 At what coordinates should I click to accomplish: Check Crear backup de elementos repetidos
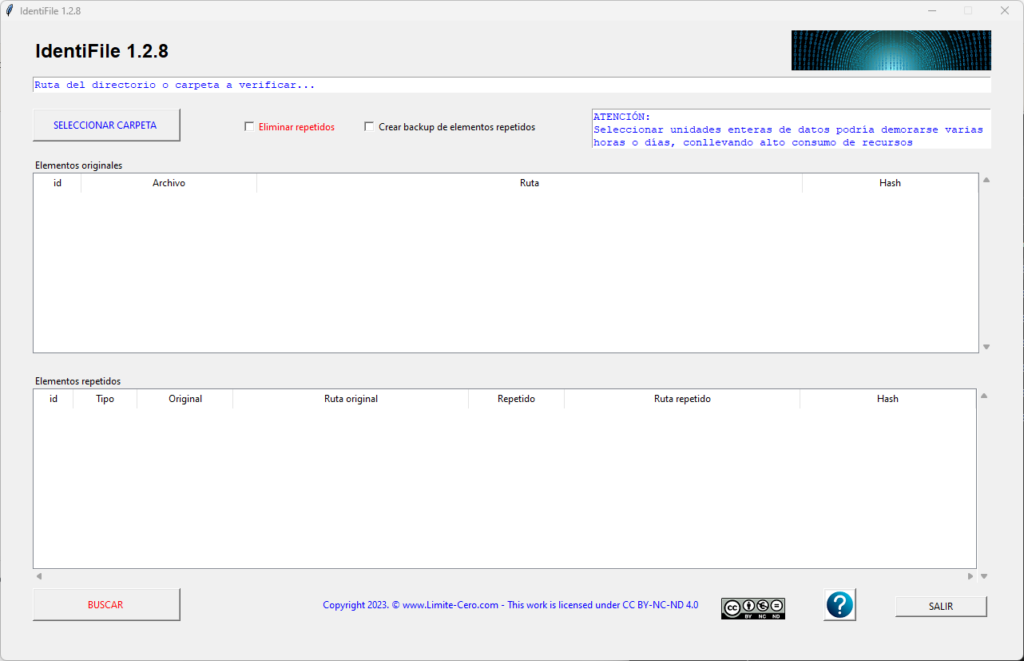pos(369,127)
